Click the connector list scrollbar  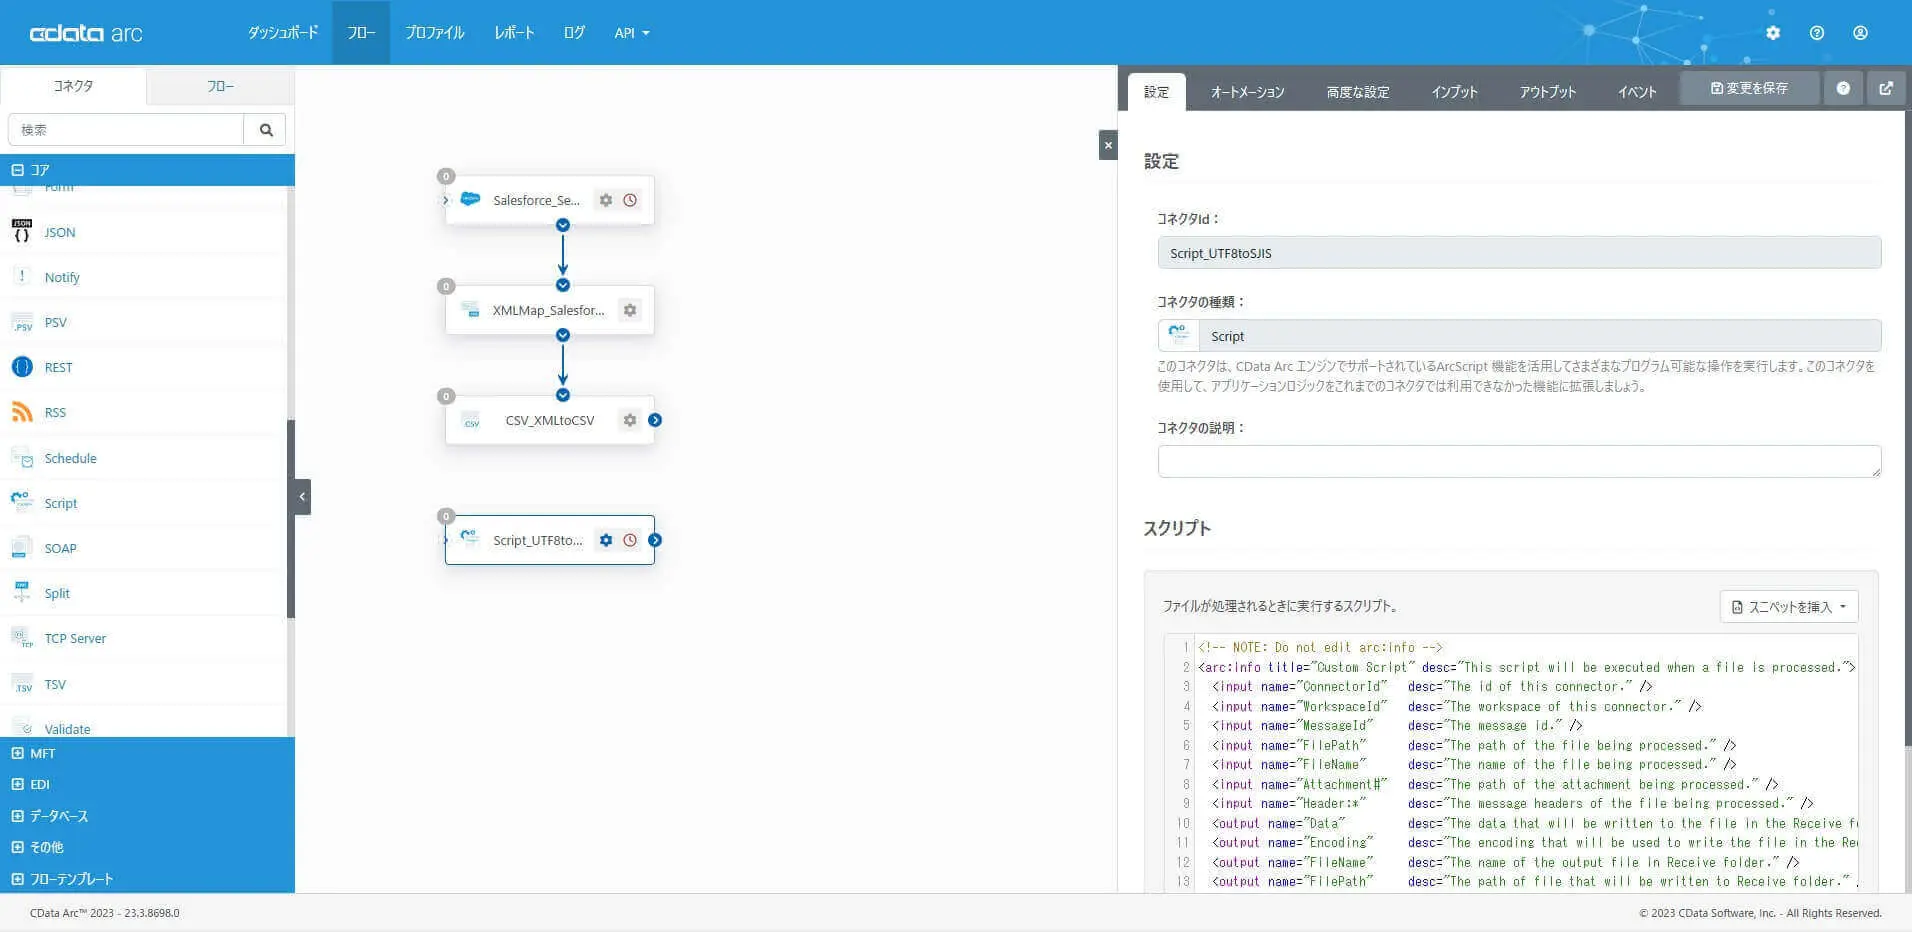[x=291, y=518]
